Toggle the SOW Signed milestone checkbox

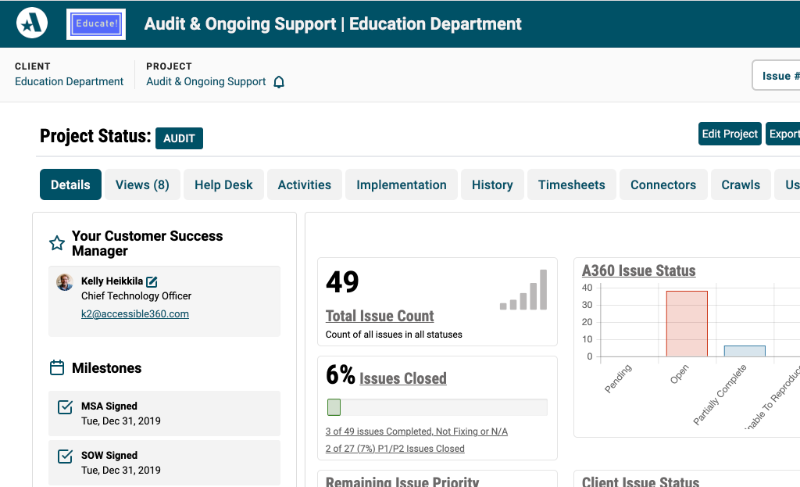tap(65, 456)
